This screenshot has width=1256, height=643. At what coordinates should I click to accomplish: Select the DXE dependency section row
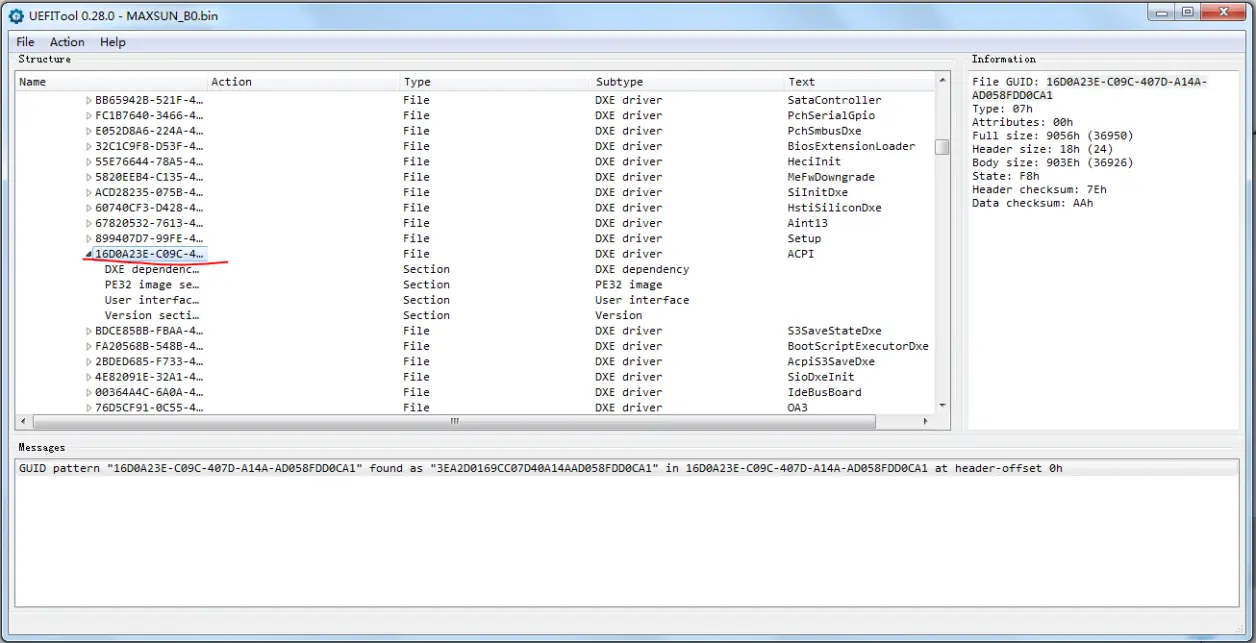[x=475, y=269]
